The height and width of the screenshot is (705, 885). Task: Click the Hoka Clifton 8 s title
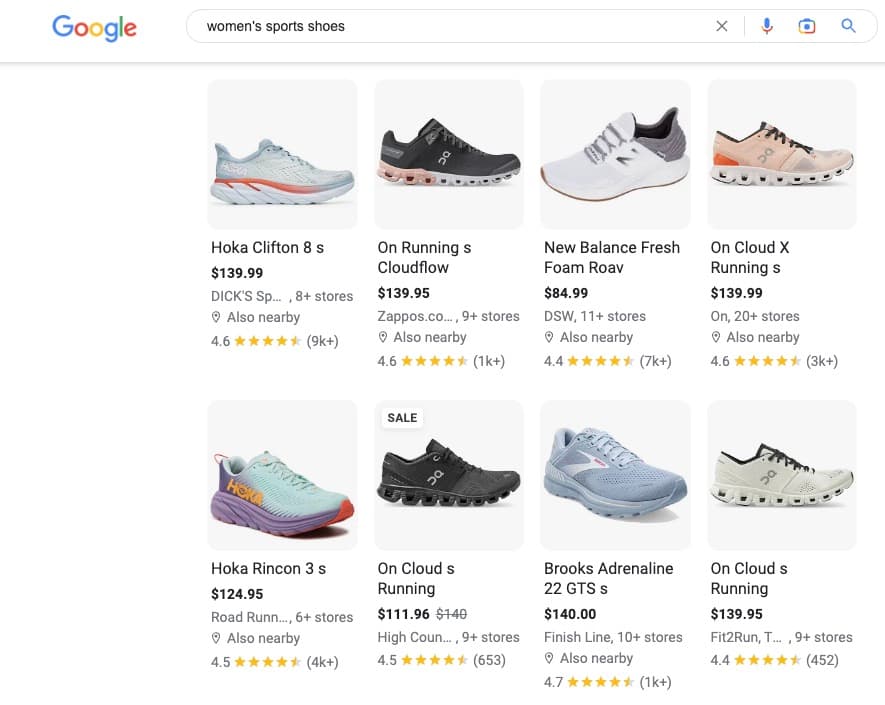tap(268, 247)
